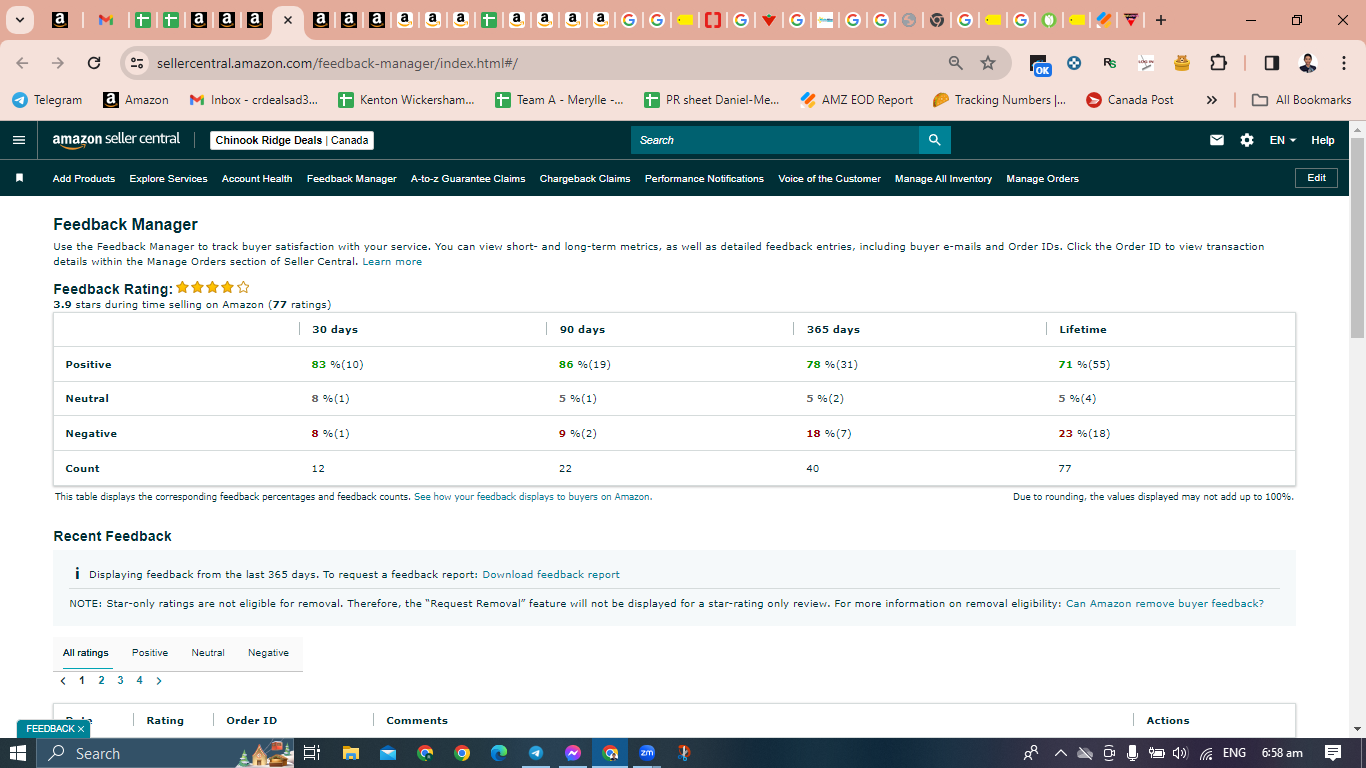Toggle the browser side panel icon
Viewport: 1366px width, 768px height.
1272,63
